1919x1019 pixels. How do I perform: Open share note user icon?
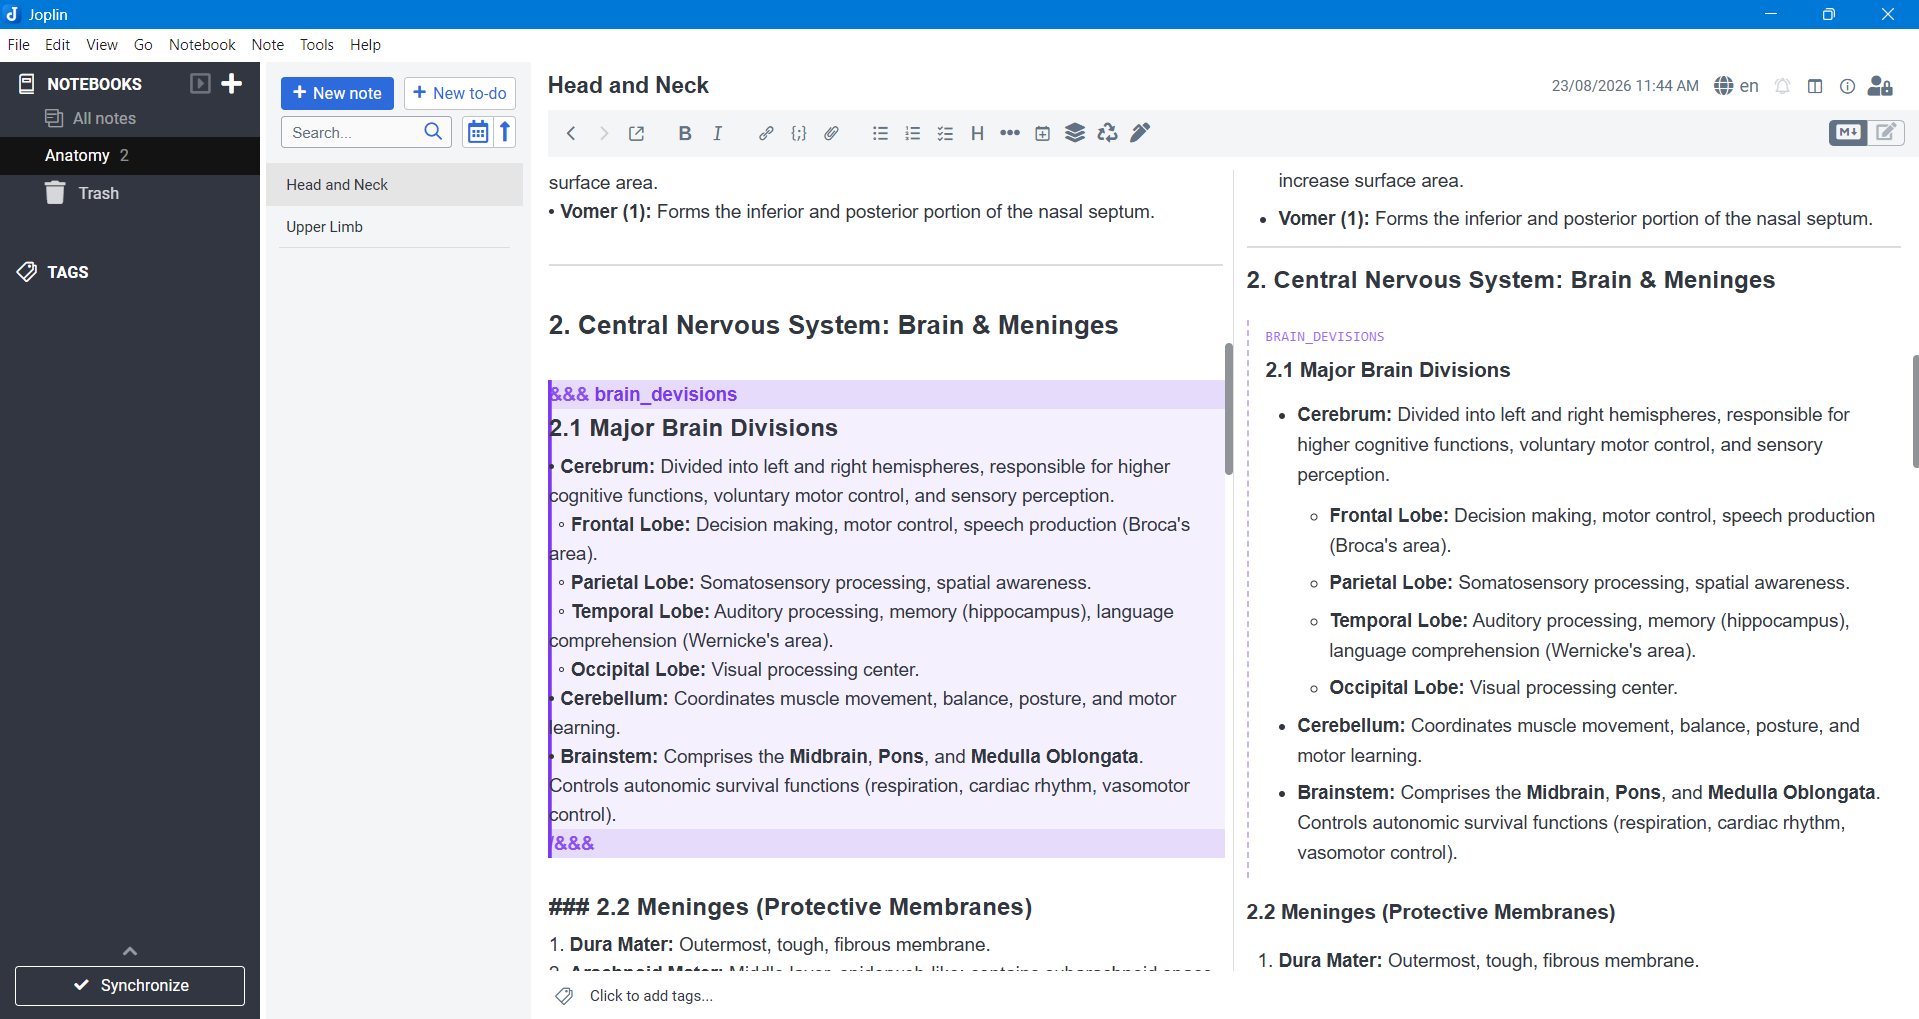[1881, 86]
